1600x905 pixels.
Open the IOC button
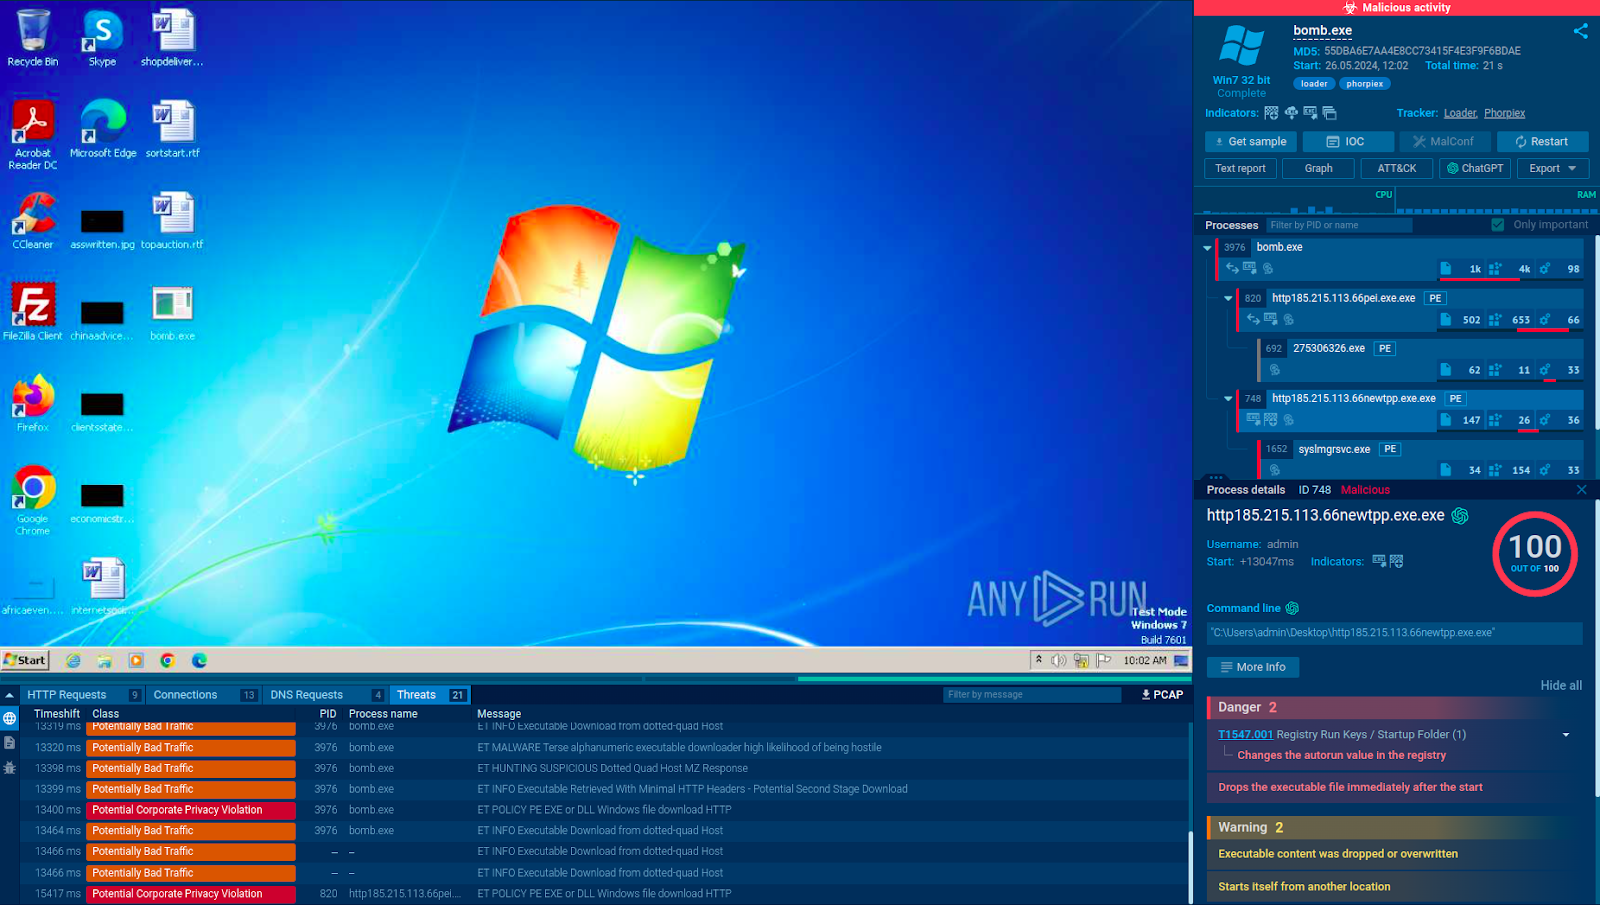click(1347, 142)
